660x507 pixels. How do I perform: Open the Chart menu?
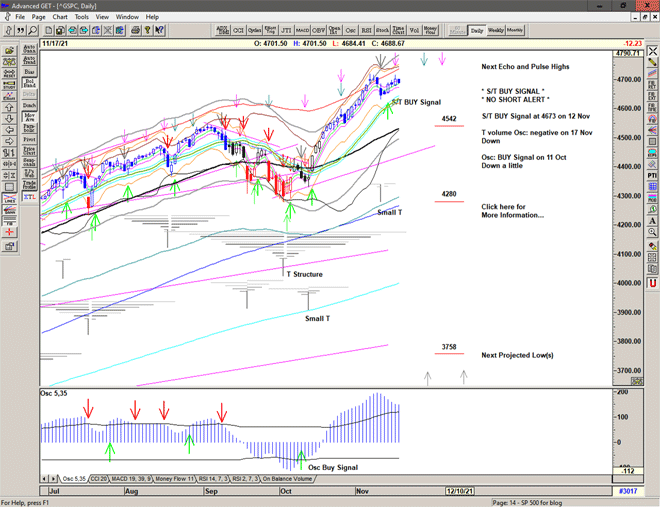pos(60,17)
